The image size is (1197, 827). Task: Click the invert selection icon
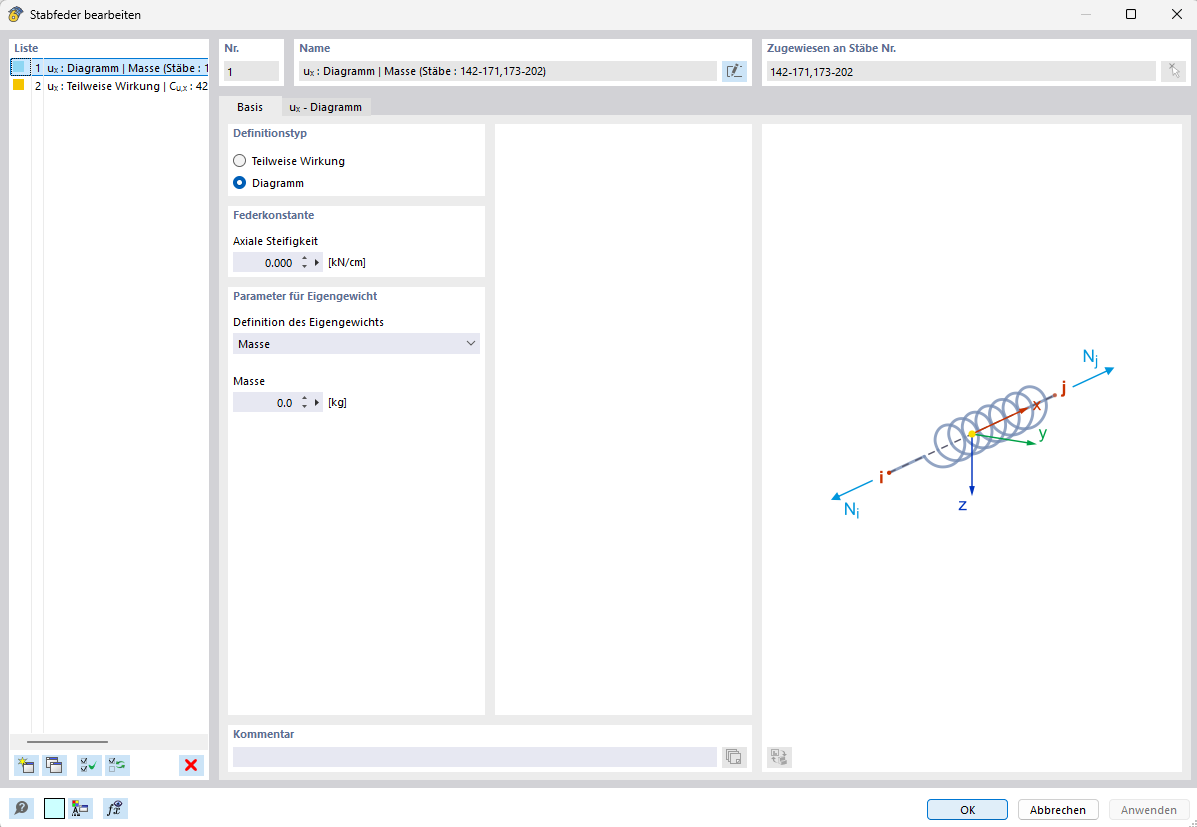tap(118, 765)
